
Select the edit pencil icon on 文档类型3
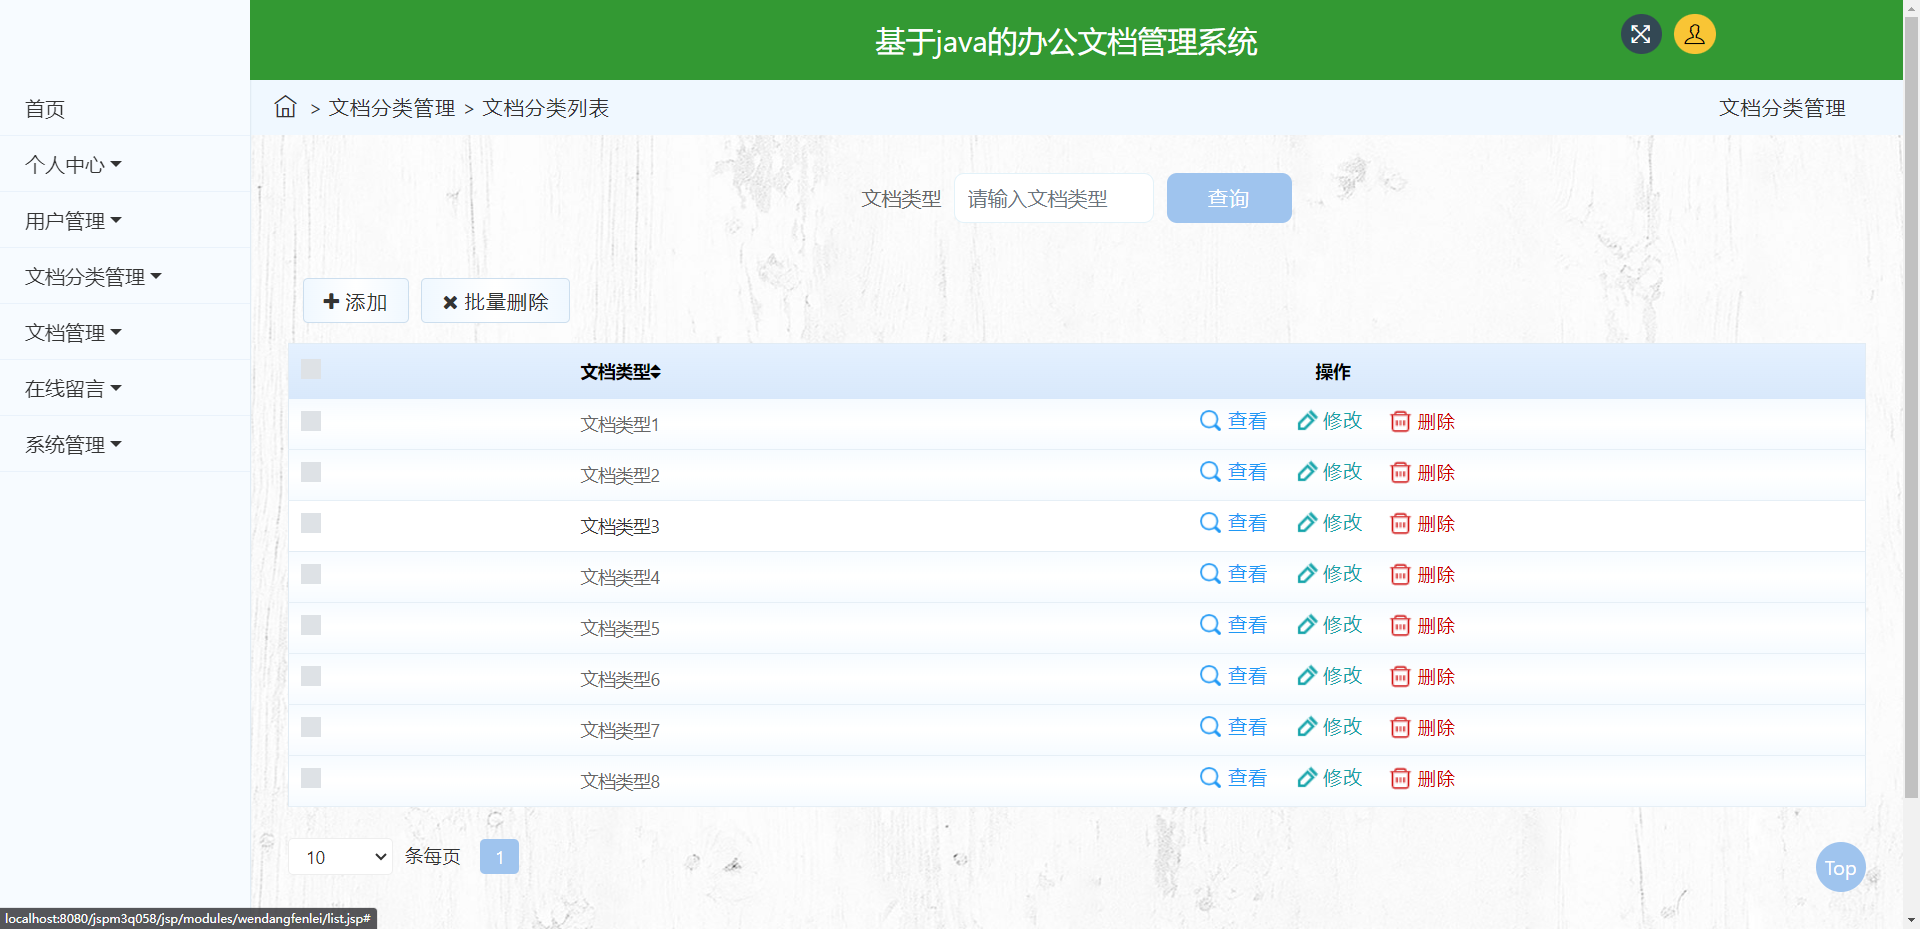[1307, 523]
